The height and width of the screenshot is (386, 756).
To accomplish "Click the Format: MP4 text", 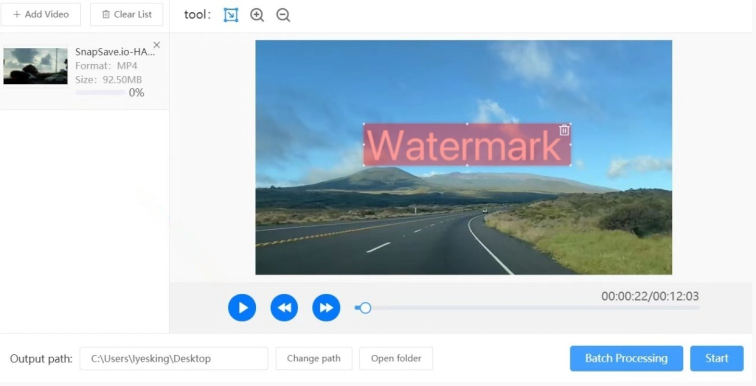I will pos(106,66).
